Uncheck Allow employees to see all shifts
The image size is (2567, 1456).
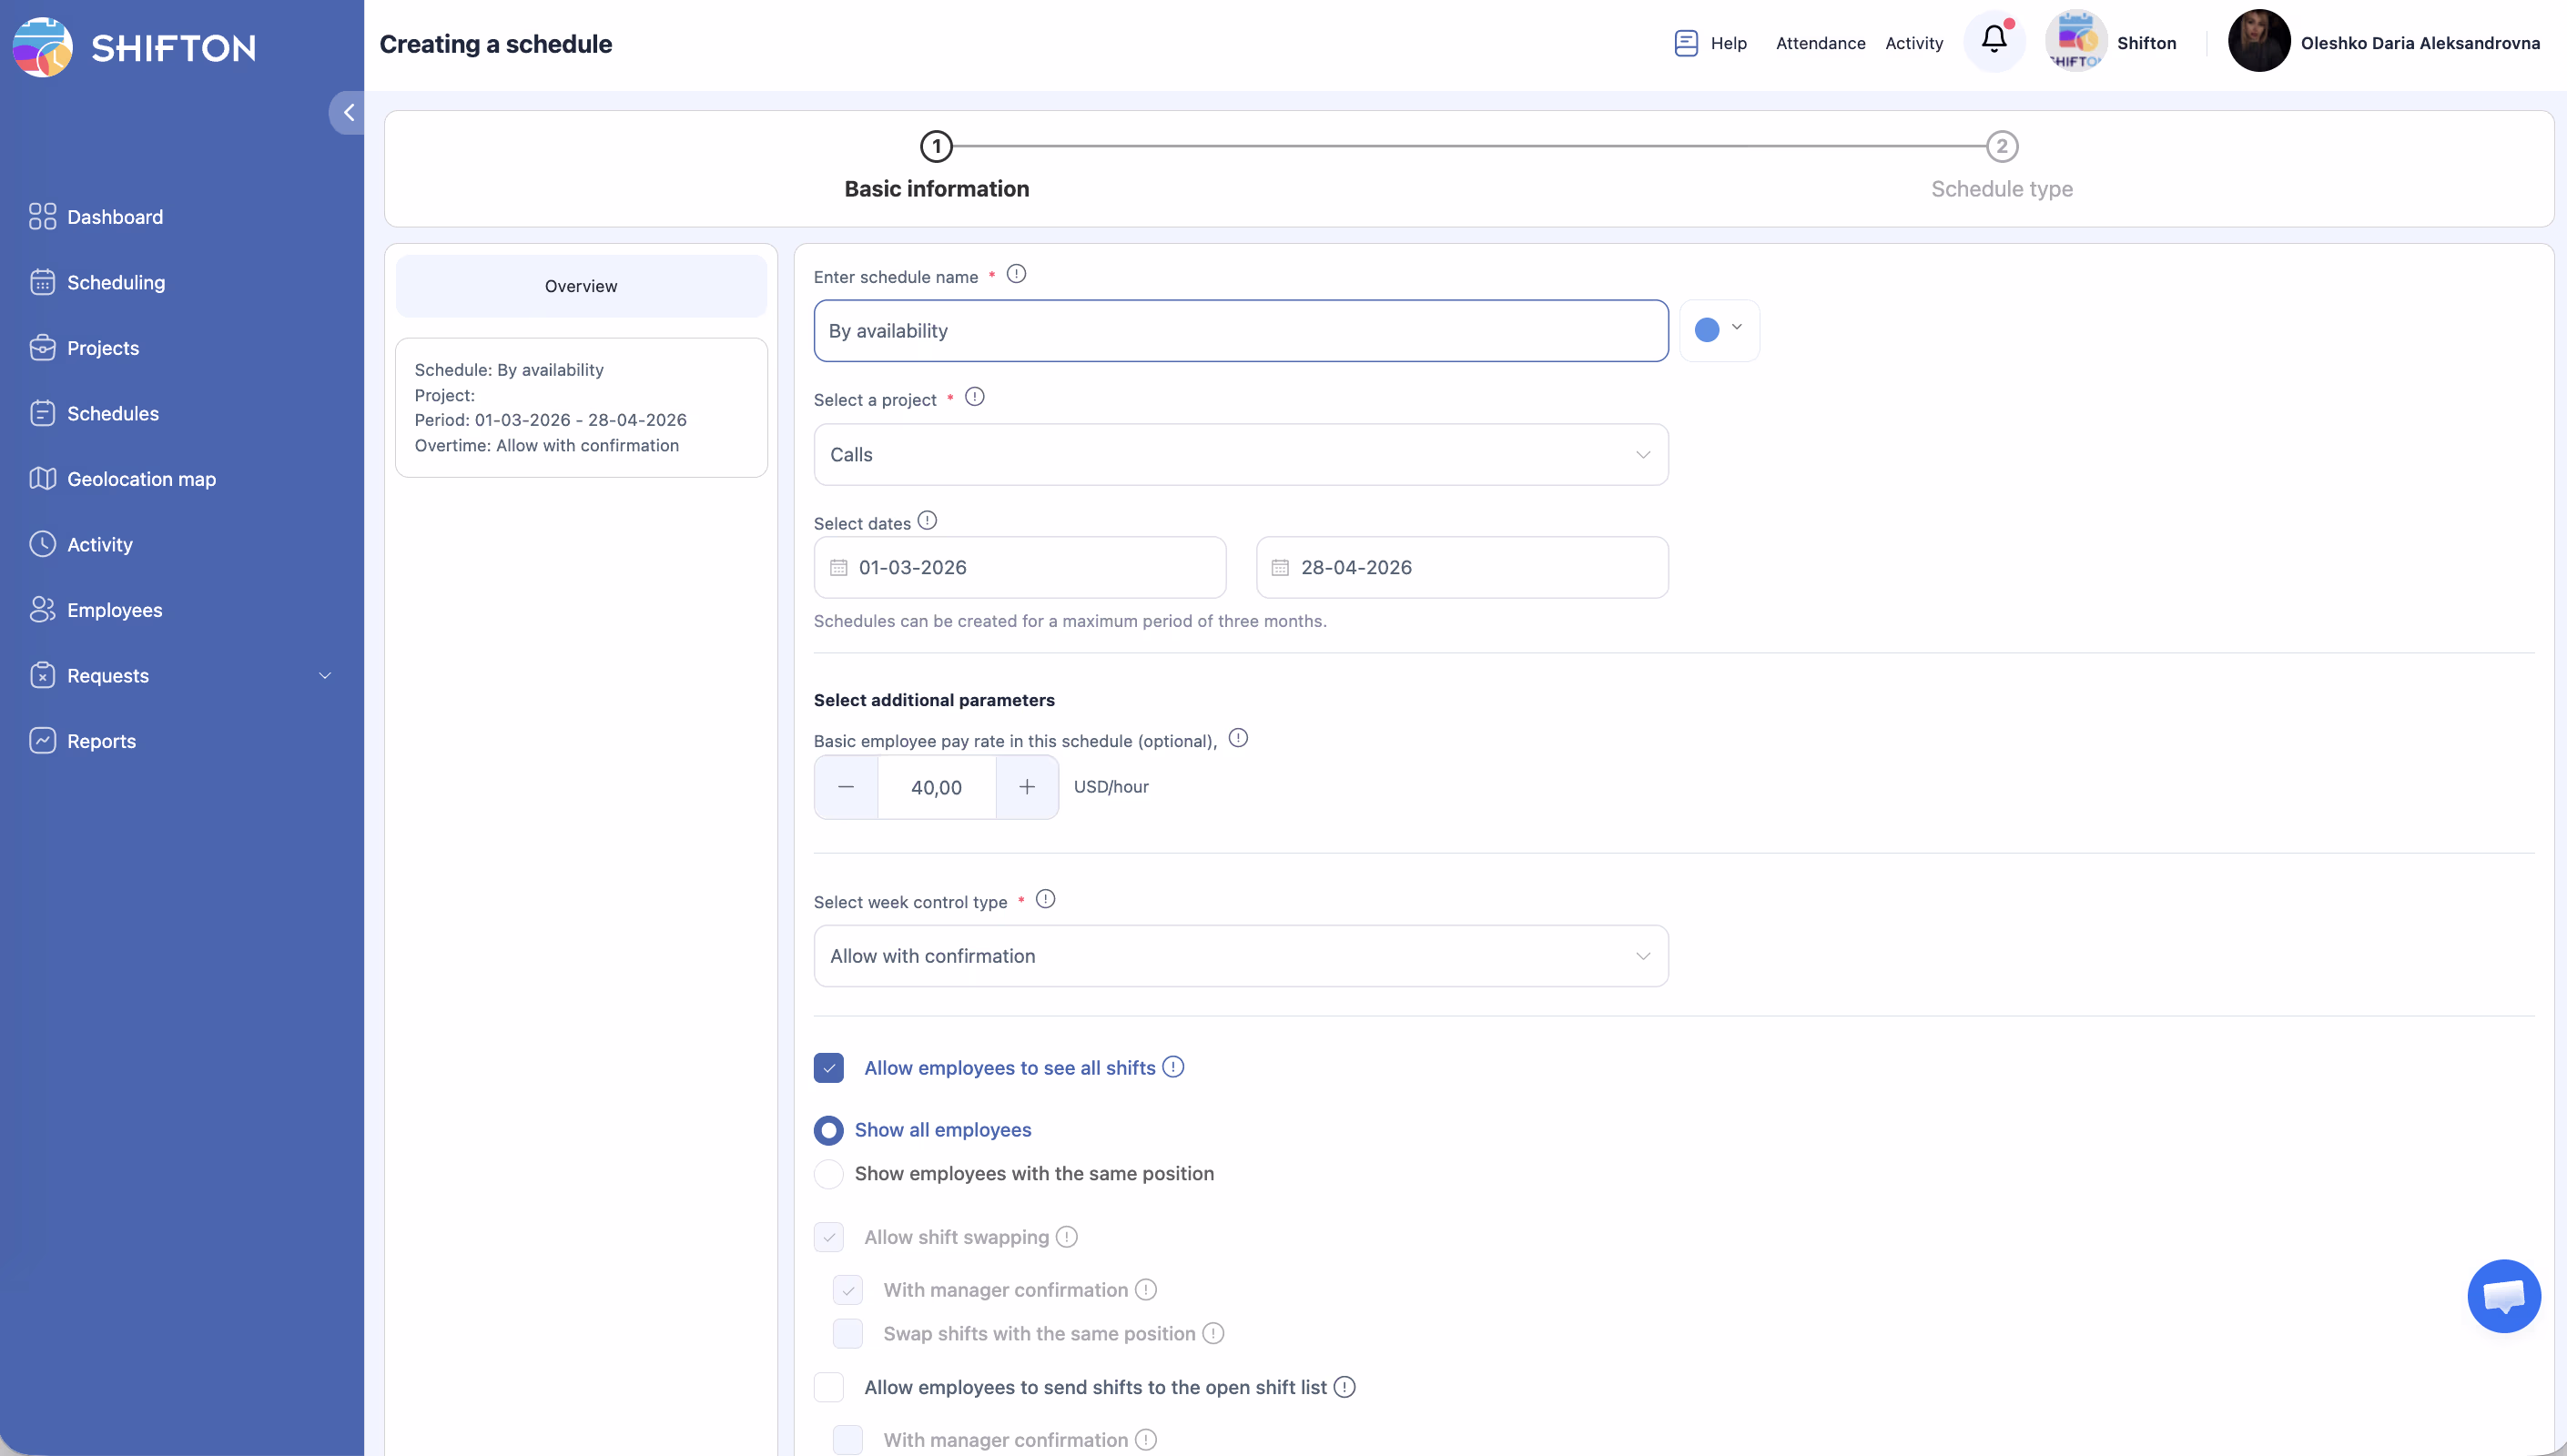pos(828,1068)
